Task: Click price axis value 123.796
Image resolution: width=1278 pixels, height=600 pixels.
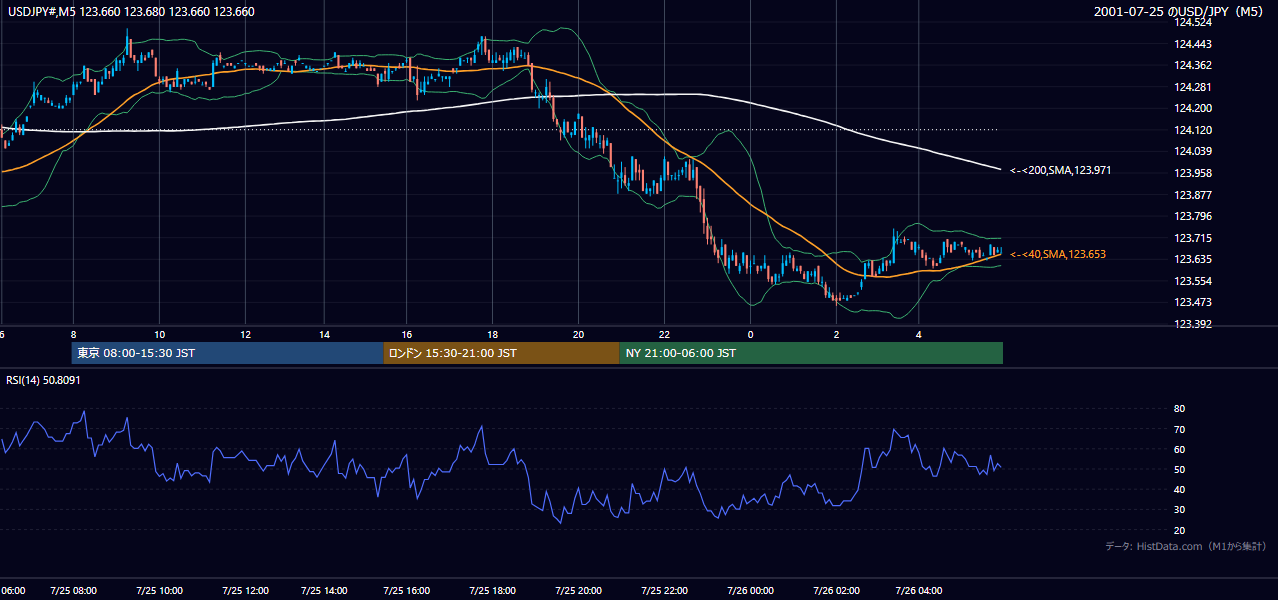Action: [x=1193, y=216]
